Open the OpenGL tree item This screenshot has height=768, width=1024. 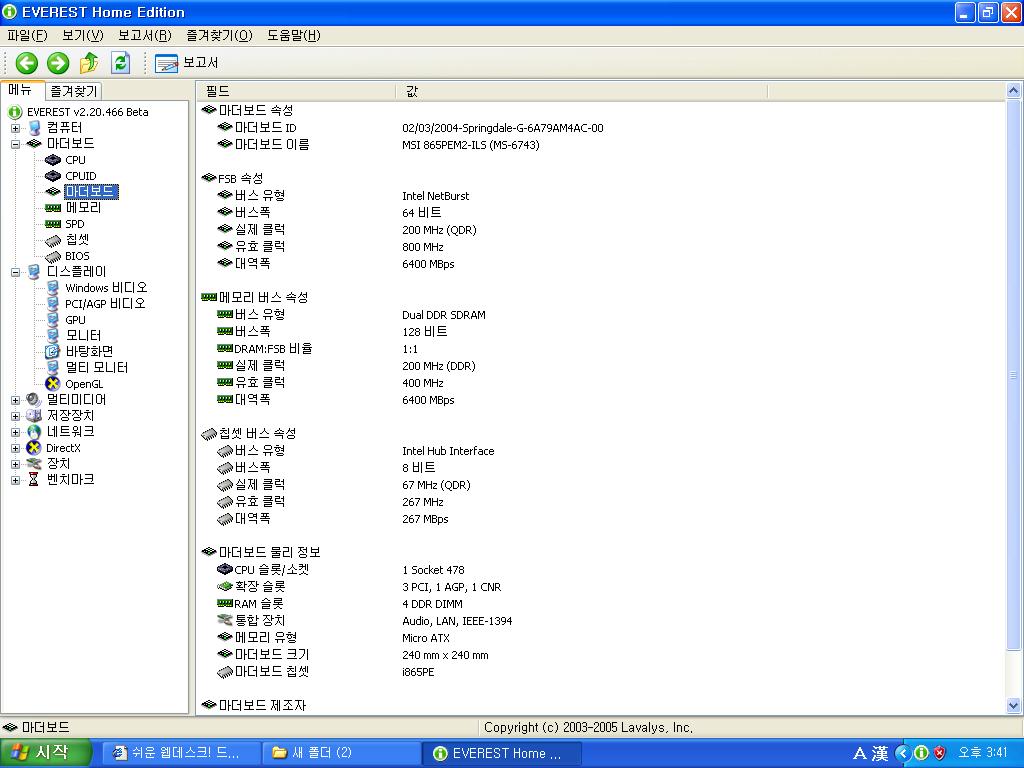pyautogui.click(x=84, y=384)
